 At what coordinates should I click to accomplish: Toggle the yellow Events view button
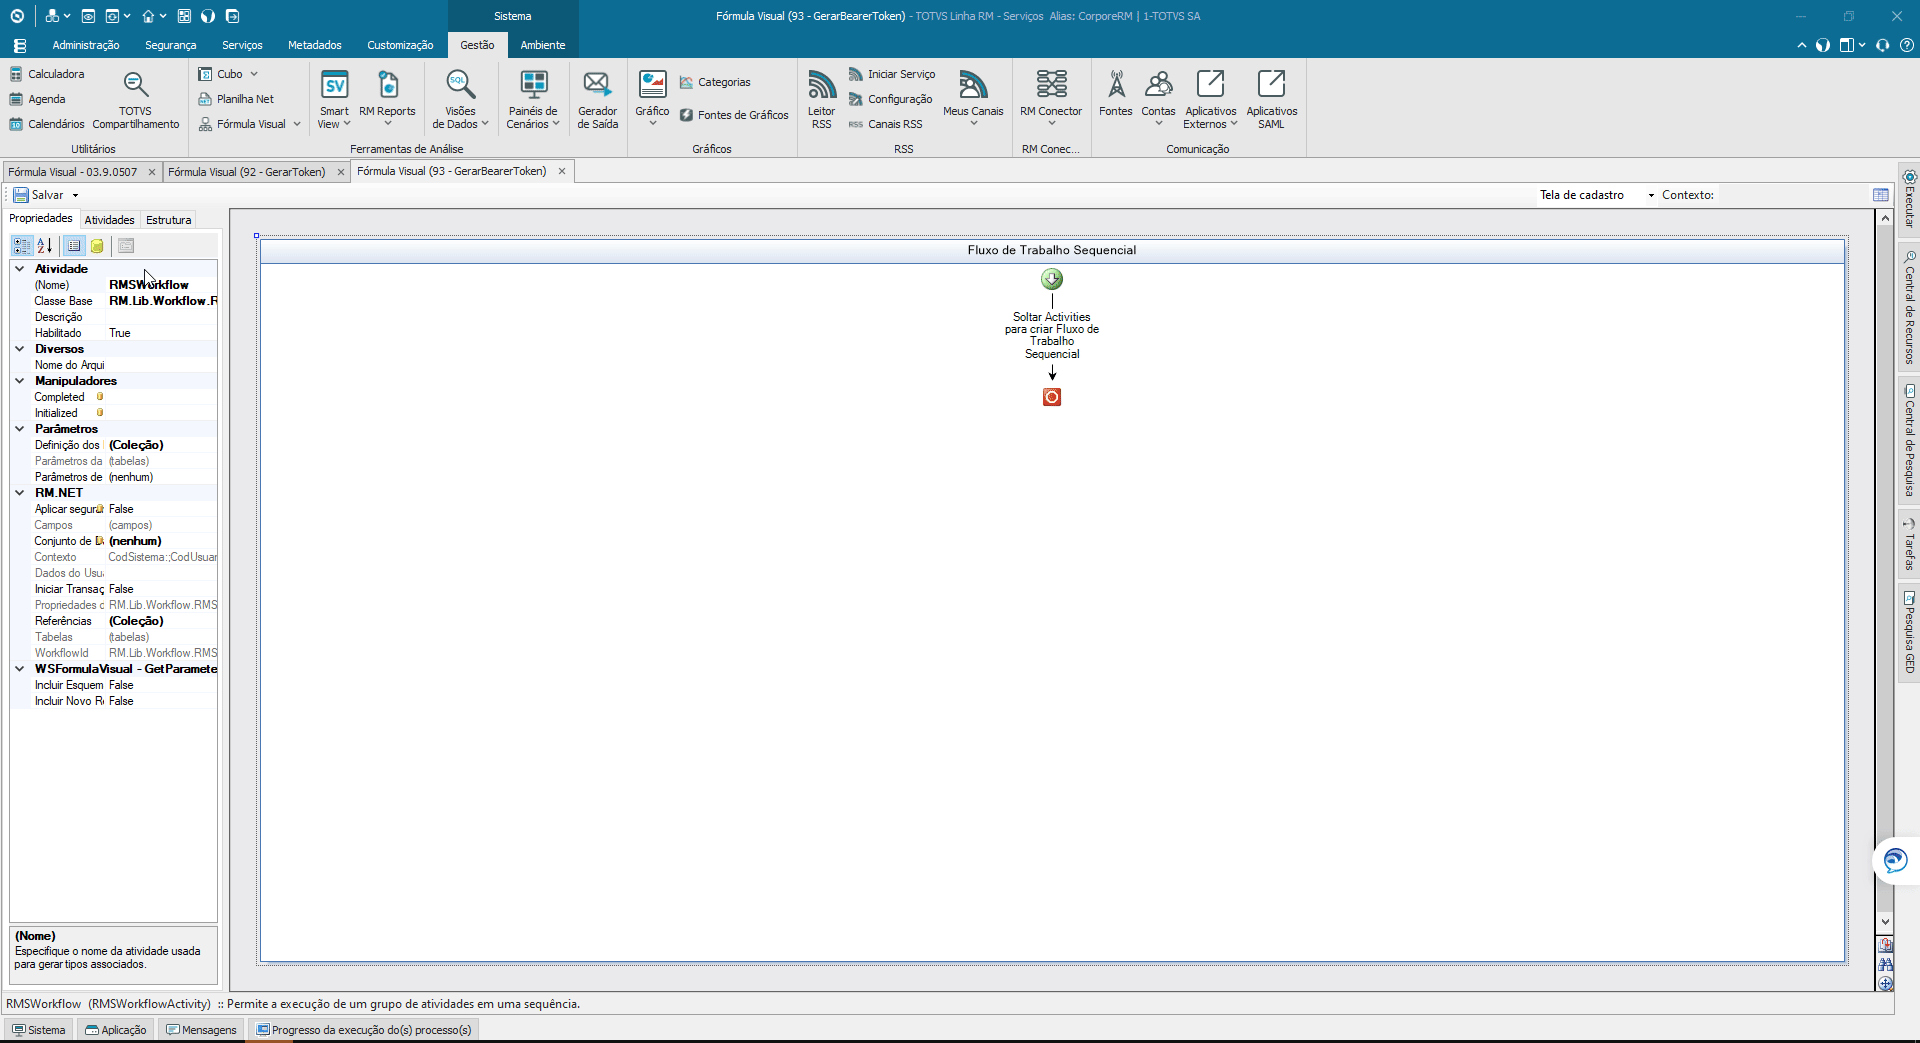(x=97, y=246)
